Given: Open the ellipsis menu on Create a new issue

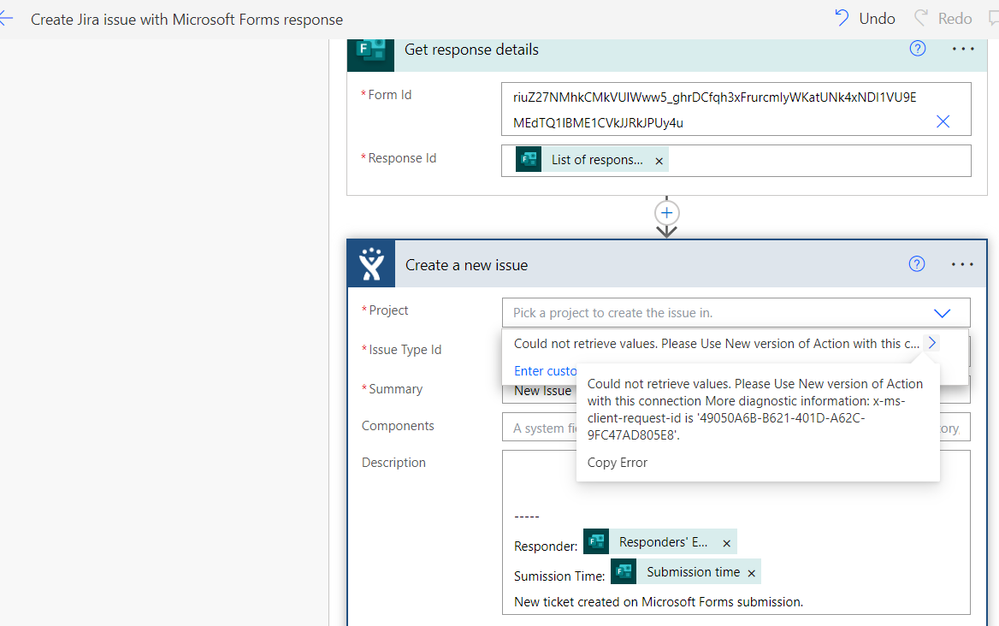Looking at the screenshot, I should tap(962, 264).
